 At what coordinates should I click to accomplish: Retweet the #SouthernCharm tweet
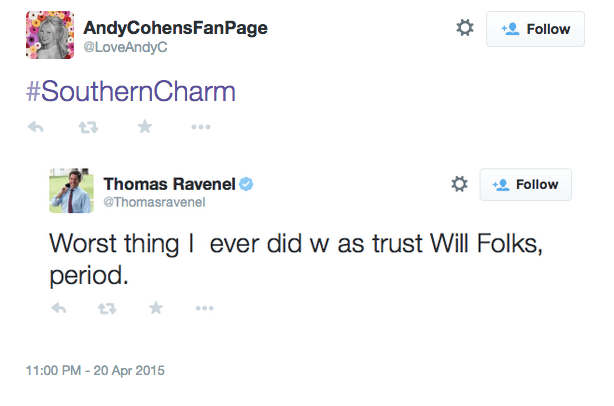pyautogui.click(x=88, y=127)
